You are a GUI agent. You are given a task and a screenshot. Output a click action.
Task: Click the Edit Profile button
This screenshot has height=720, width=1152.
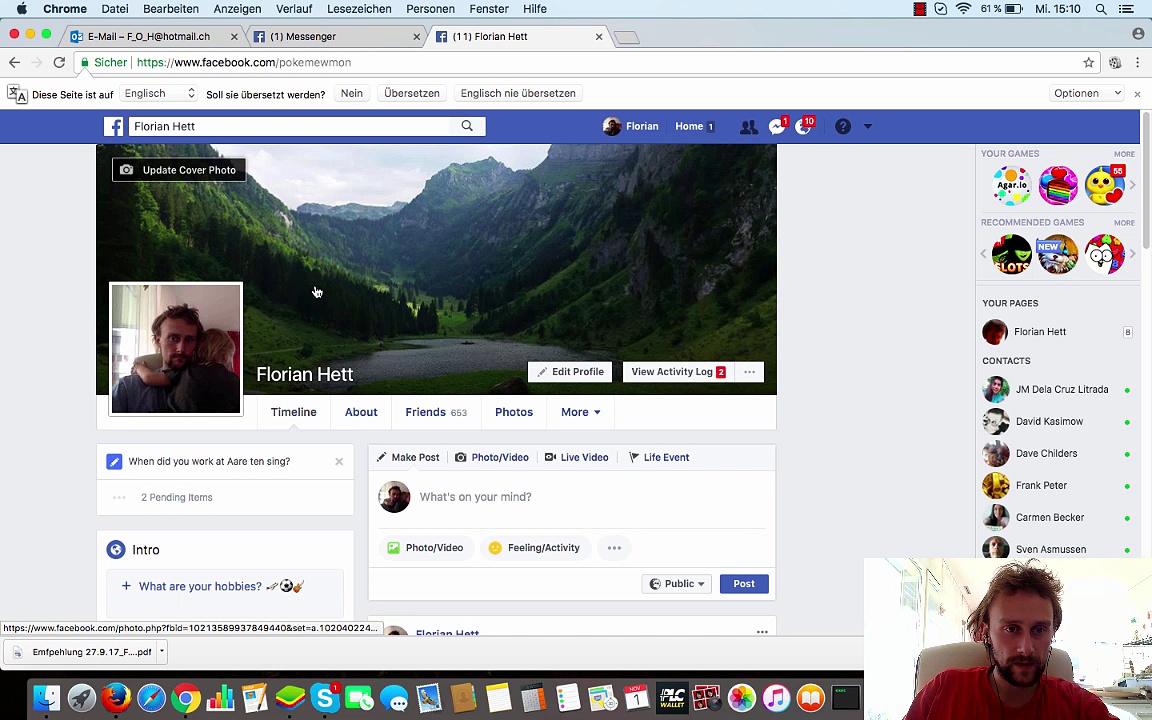coord(570,372)
